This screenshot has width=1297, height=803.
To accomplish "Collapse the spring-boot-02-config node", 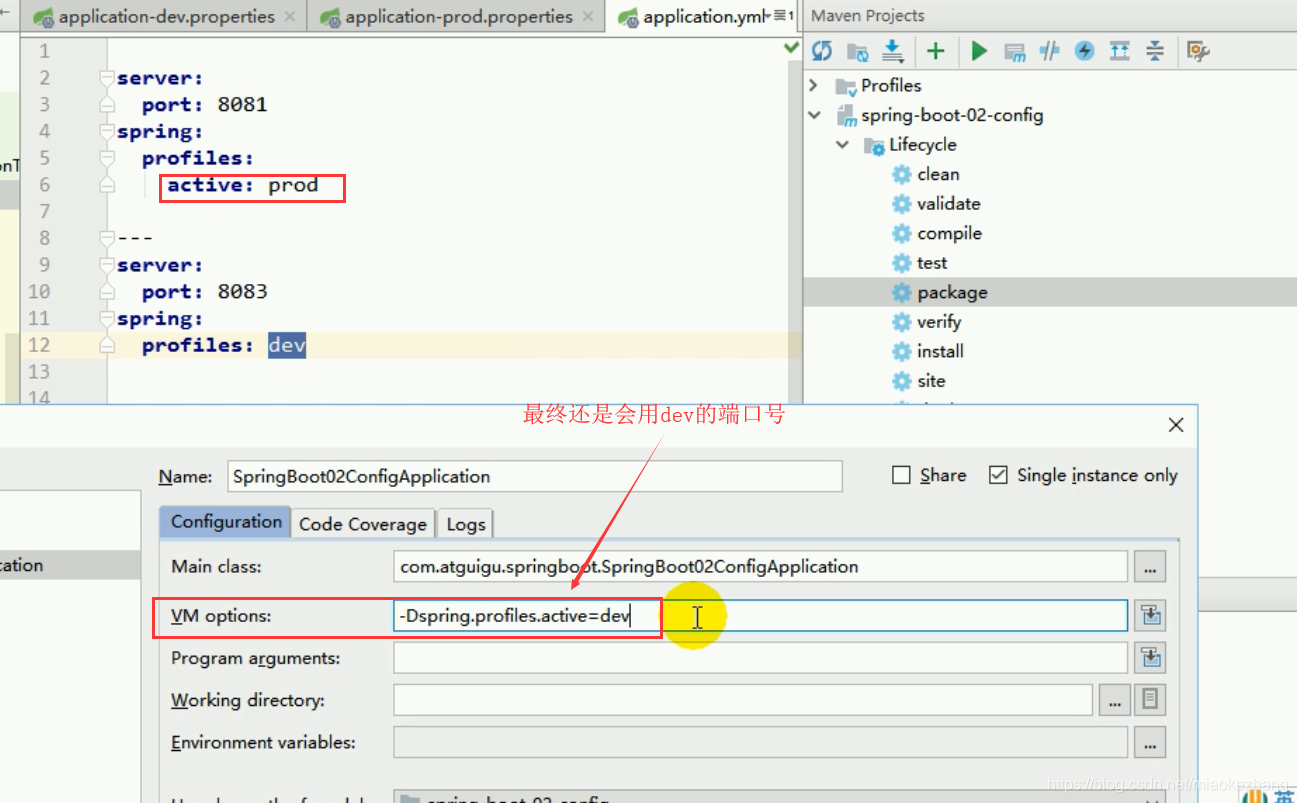I will pos(814,115).
